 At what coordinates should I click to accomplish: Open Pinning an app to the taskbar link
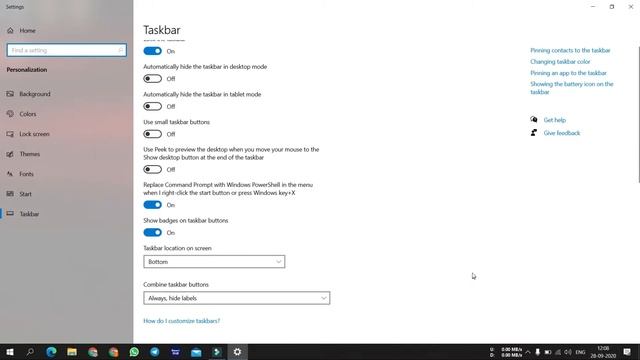tap(568, 73)
